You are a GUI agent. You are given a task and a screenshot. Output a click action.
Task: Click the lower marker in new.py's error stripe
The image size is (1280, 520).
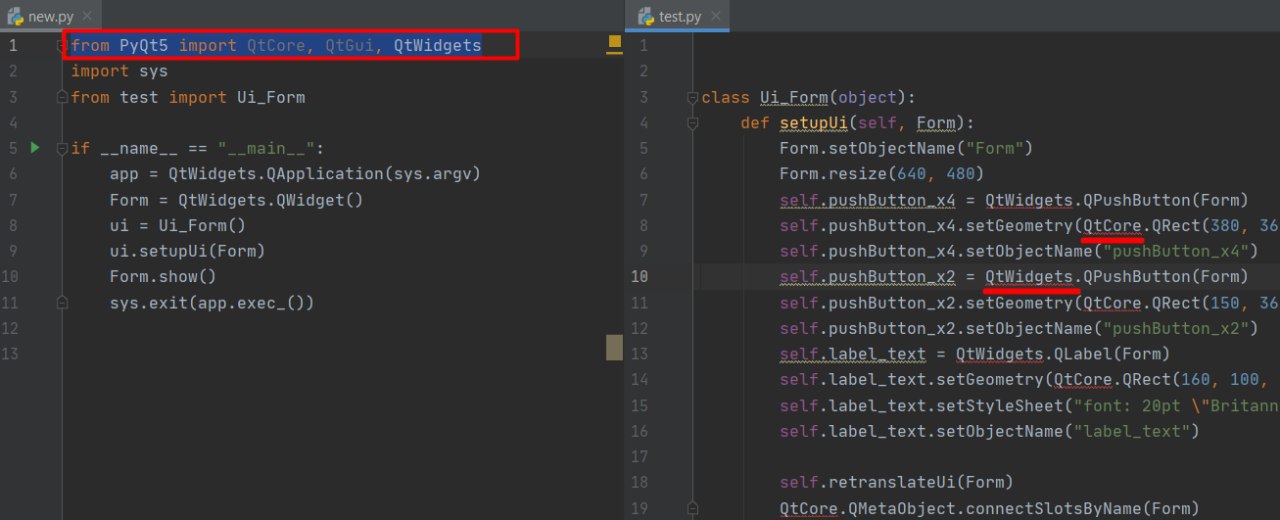[615, 347]
